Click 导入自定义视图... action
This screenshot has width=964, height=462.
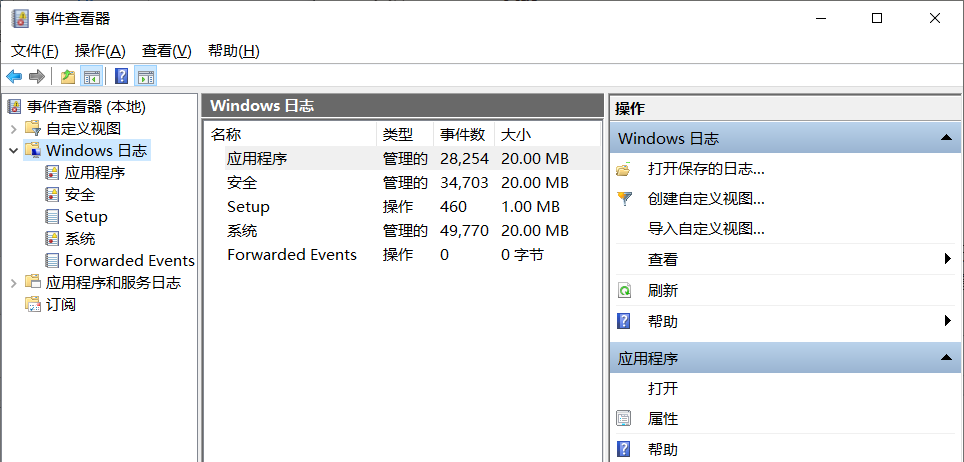[706, 229]
